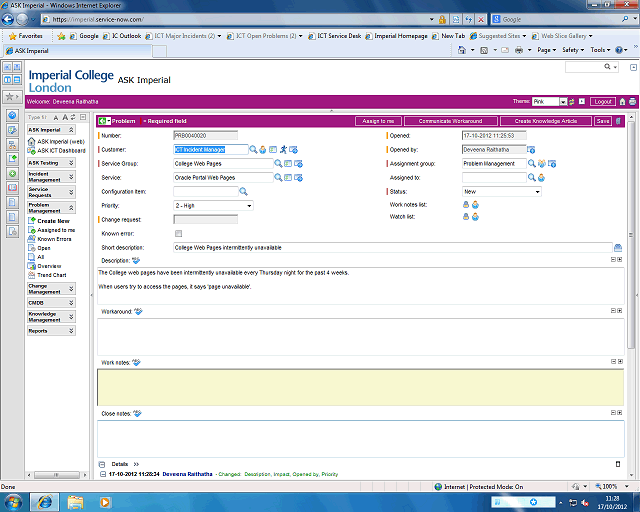Click the Customer field lookup magnifier
640x512 pixels.
(x=254, y=149)
